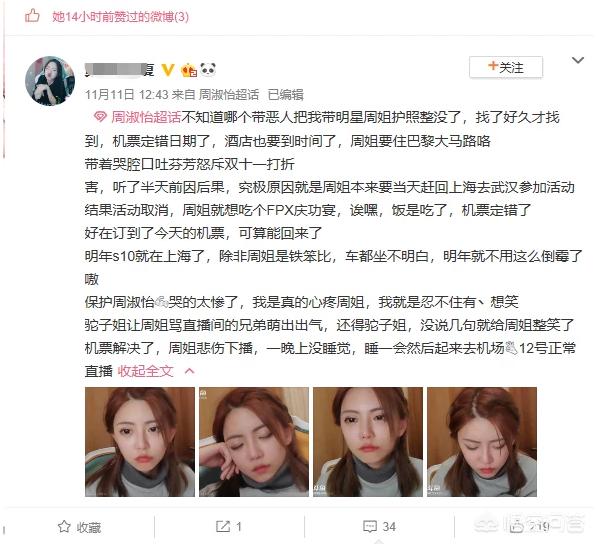Image resolution: width=596 pixels, height=544 pixels.
Task: Click the thumbs-up icon beside liked Weibo header
Action: click(x=32, y=16)
